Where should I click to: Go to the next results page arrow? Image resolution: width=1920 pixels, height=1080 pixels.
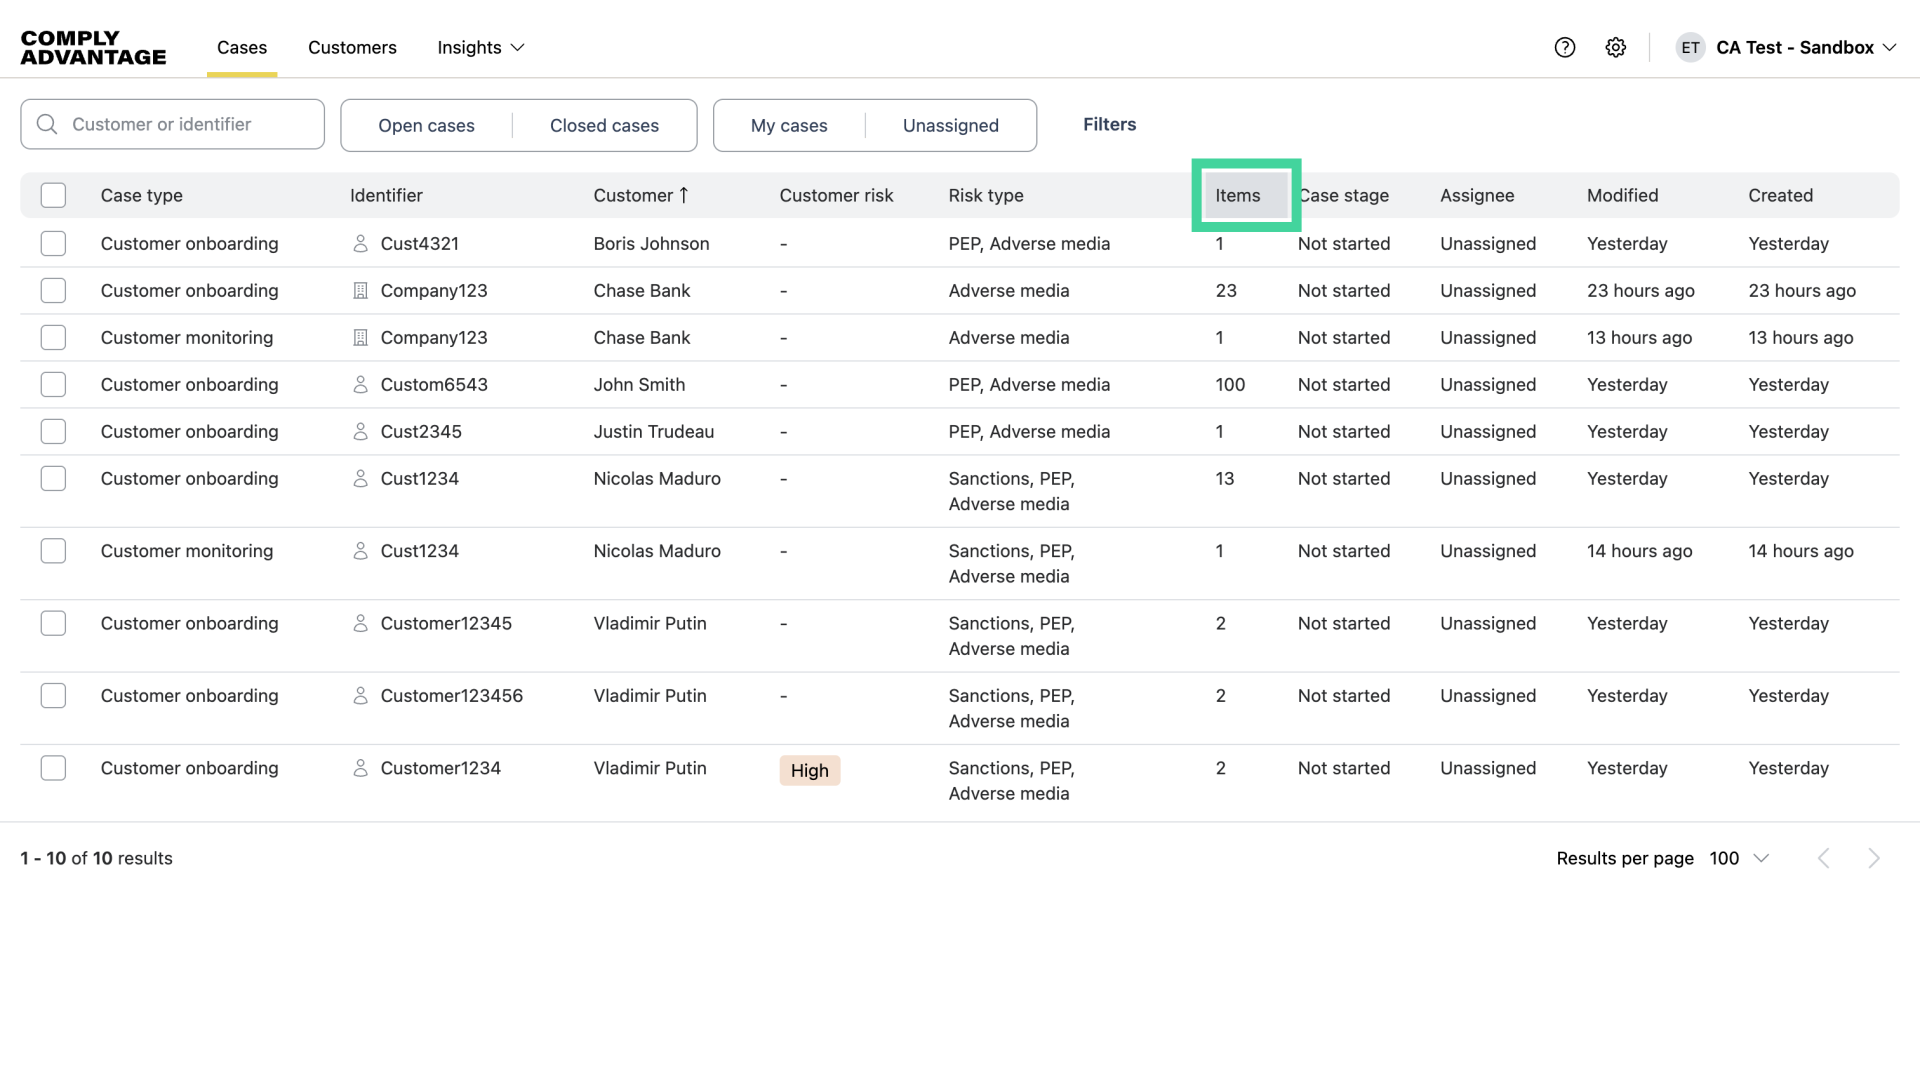tap(1873, 858)
